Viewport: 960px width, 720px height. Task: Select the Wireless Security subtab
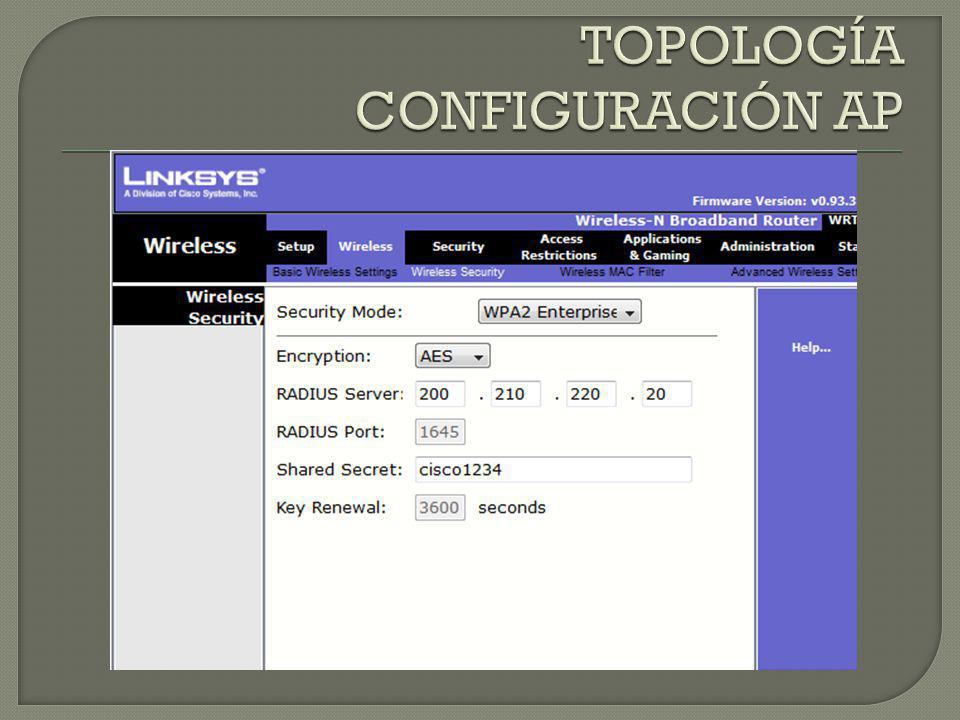pos(458,272)
